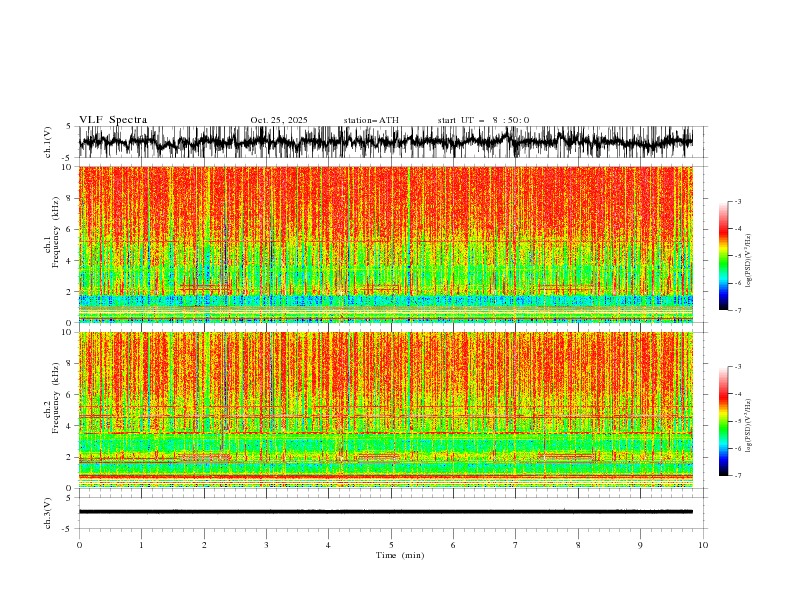Click time axis tick label "9"
792x612 pixels.
point(640,545)
